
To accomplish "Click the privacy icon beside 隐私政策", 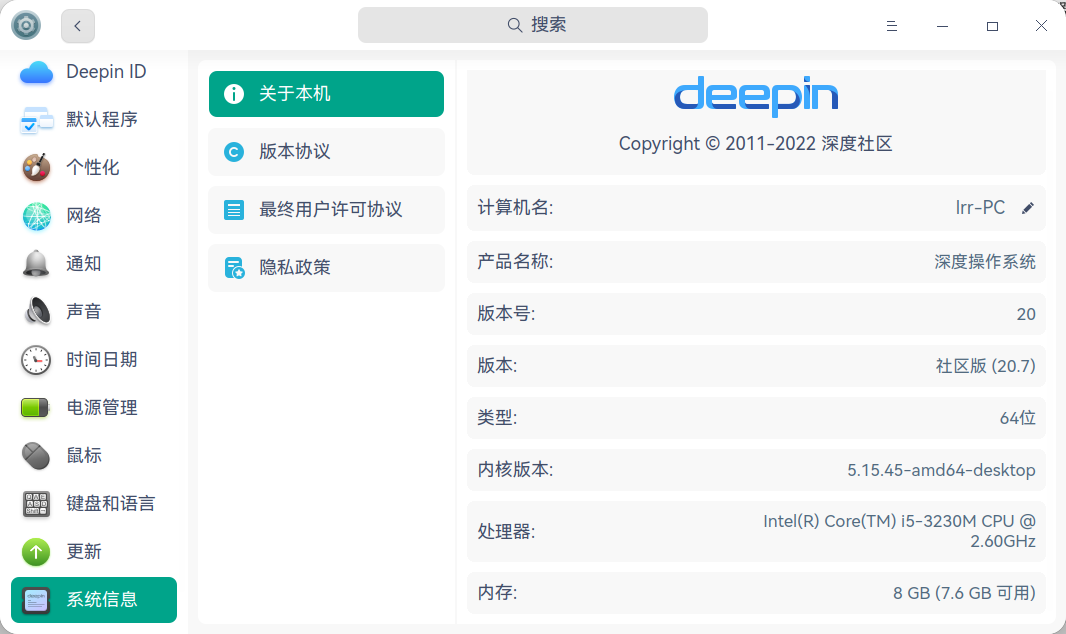I will (235, 268).
